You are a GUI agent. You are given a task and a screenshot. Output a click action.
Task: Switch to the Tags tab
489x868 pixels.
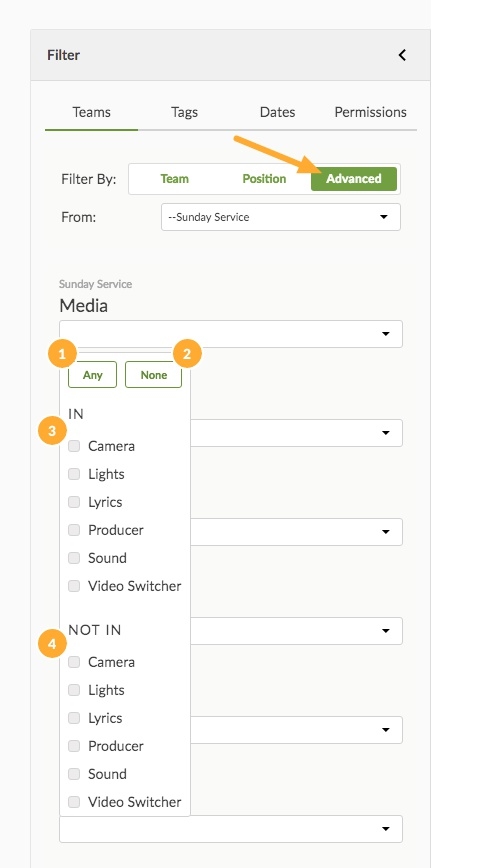point(184,112)
